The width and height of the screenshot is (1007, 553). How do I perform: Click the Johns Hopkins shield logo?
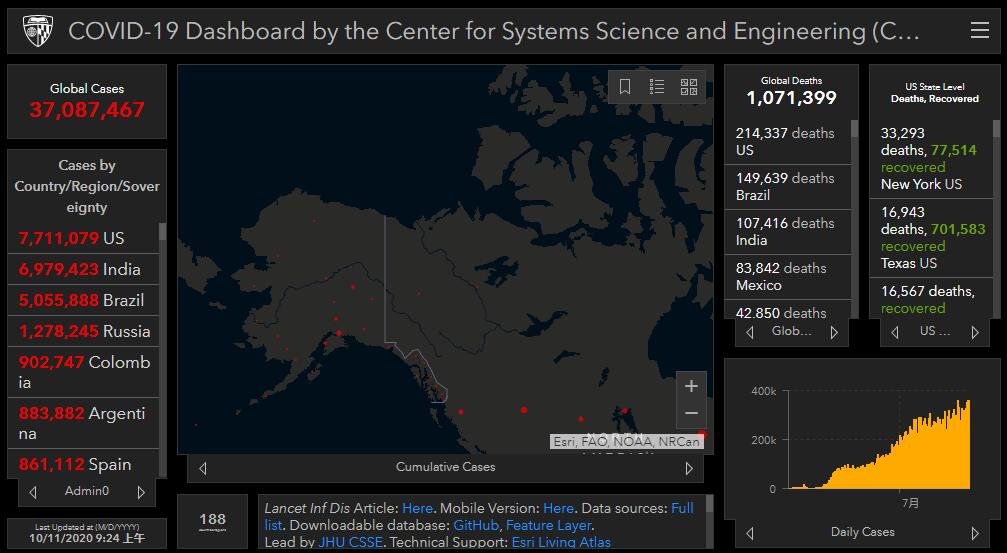tap(38, 31)
